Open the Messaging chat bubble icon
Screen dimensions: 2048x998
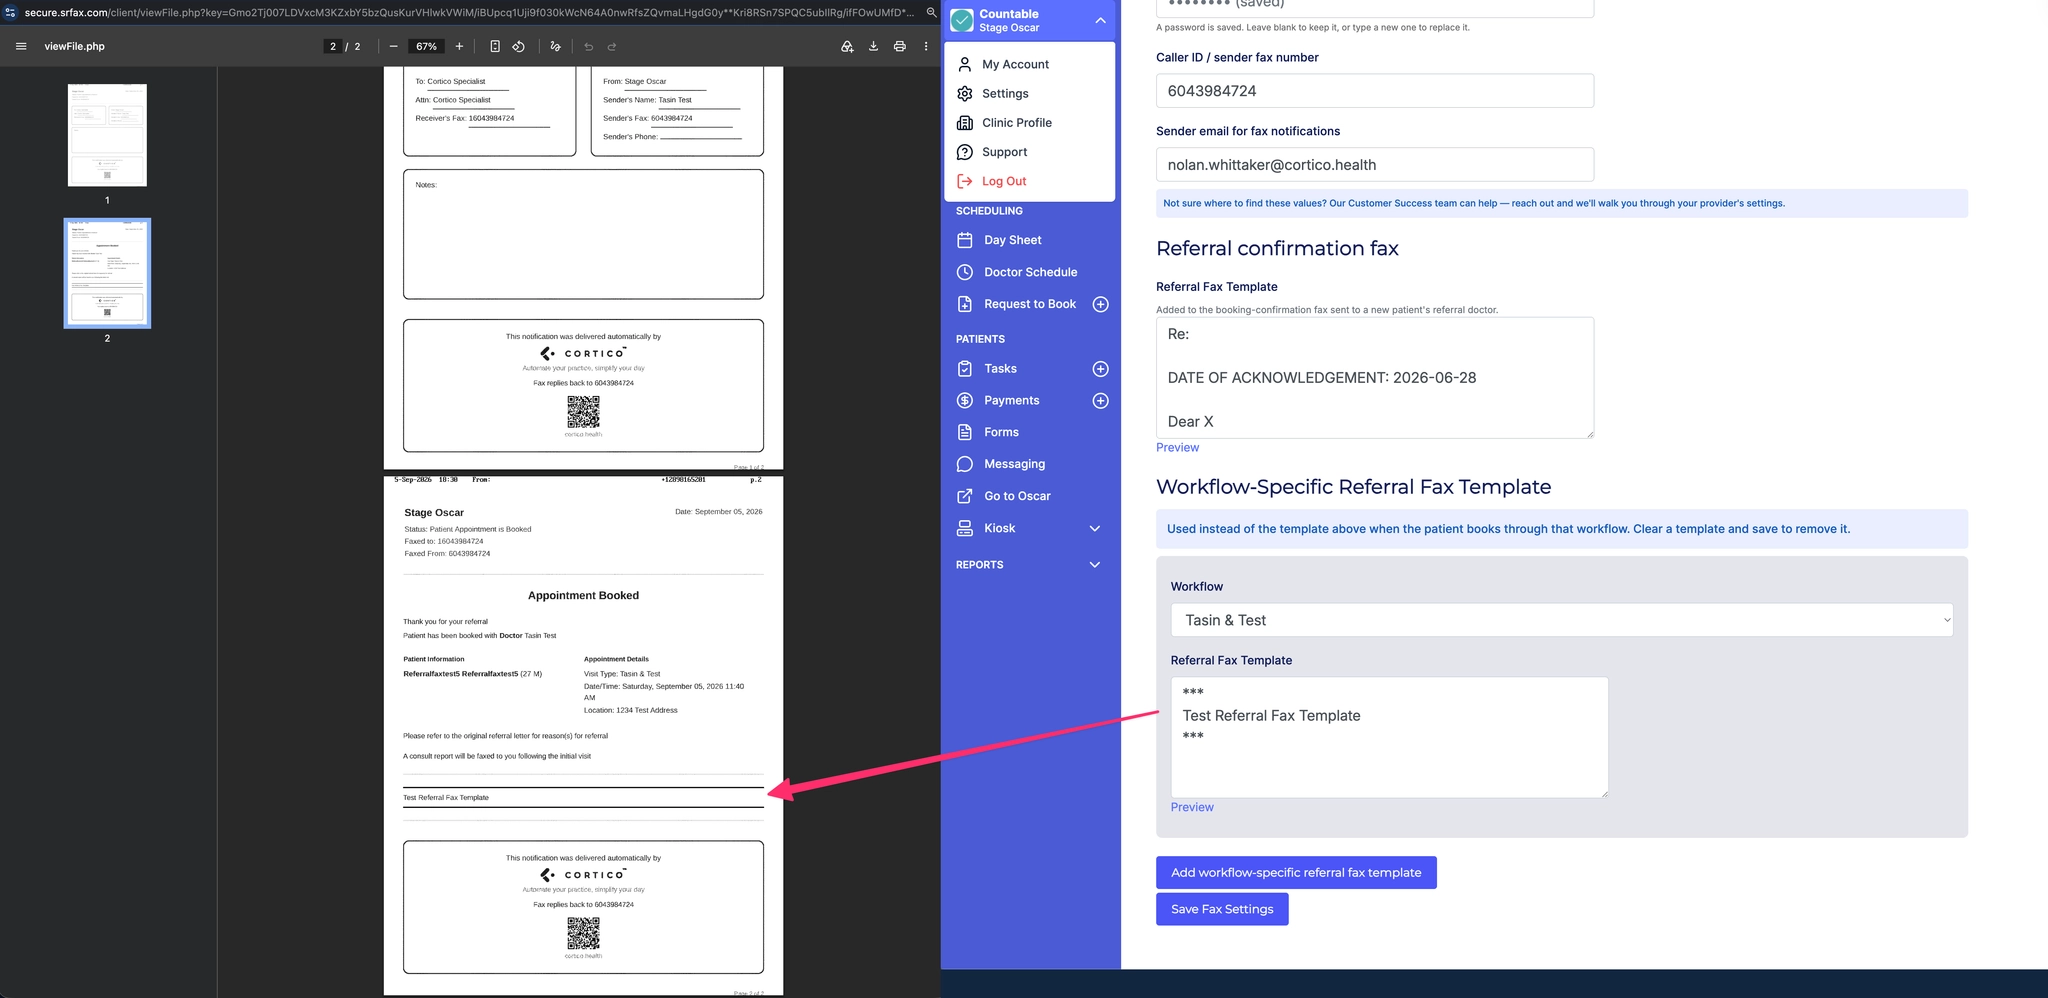965,464
